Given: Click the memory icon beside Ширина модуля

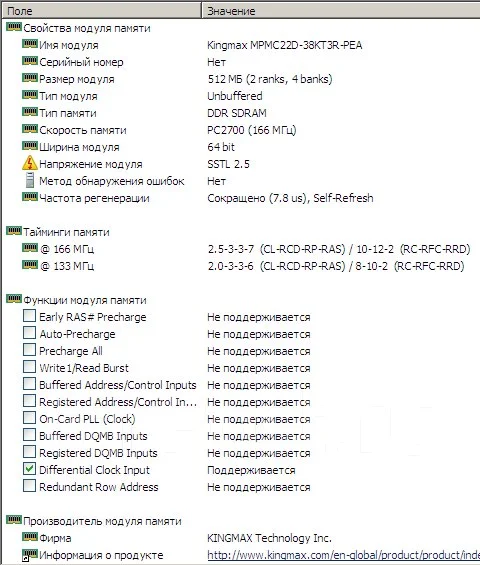Looking at the screenshot, I should coord(30,146).
